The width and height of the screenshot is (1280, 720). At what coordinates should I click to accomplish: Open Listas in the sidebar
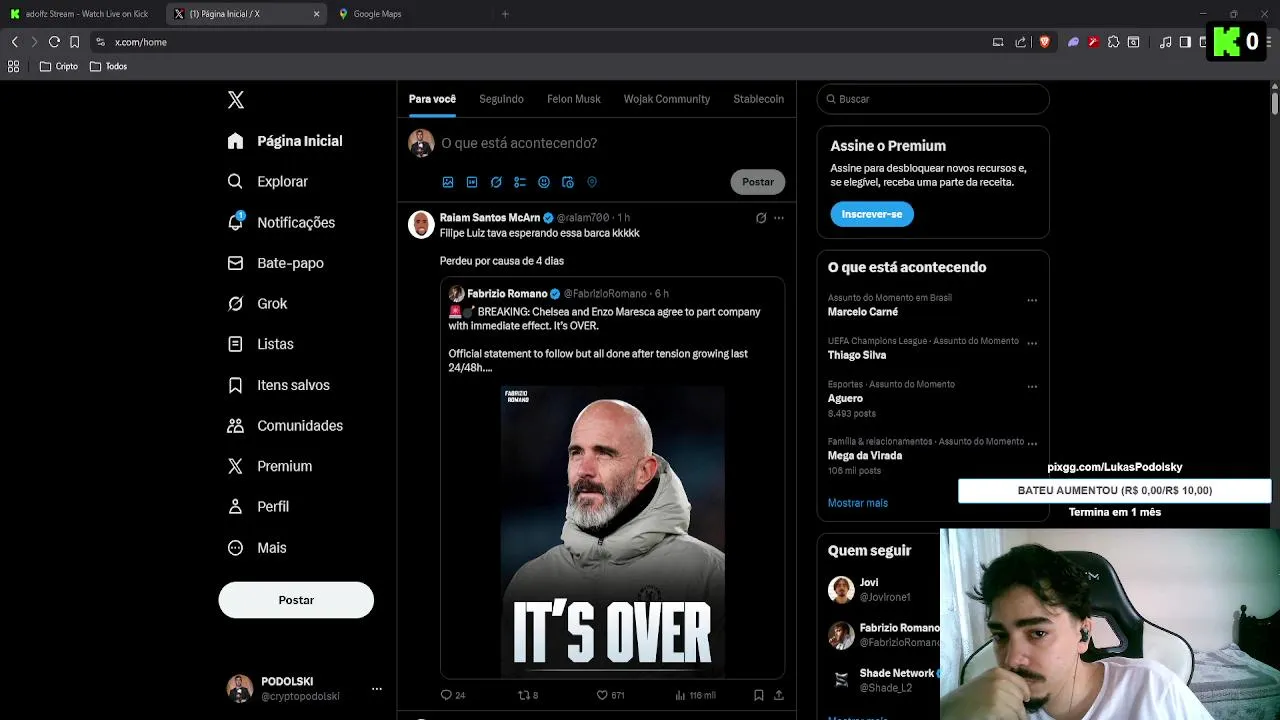tap(261, 344)
